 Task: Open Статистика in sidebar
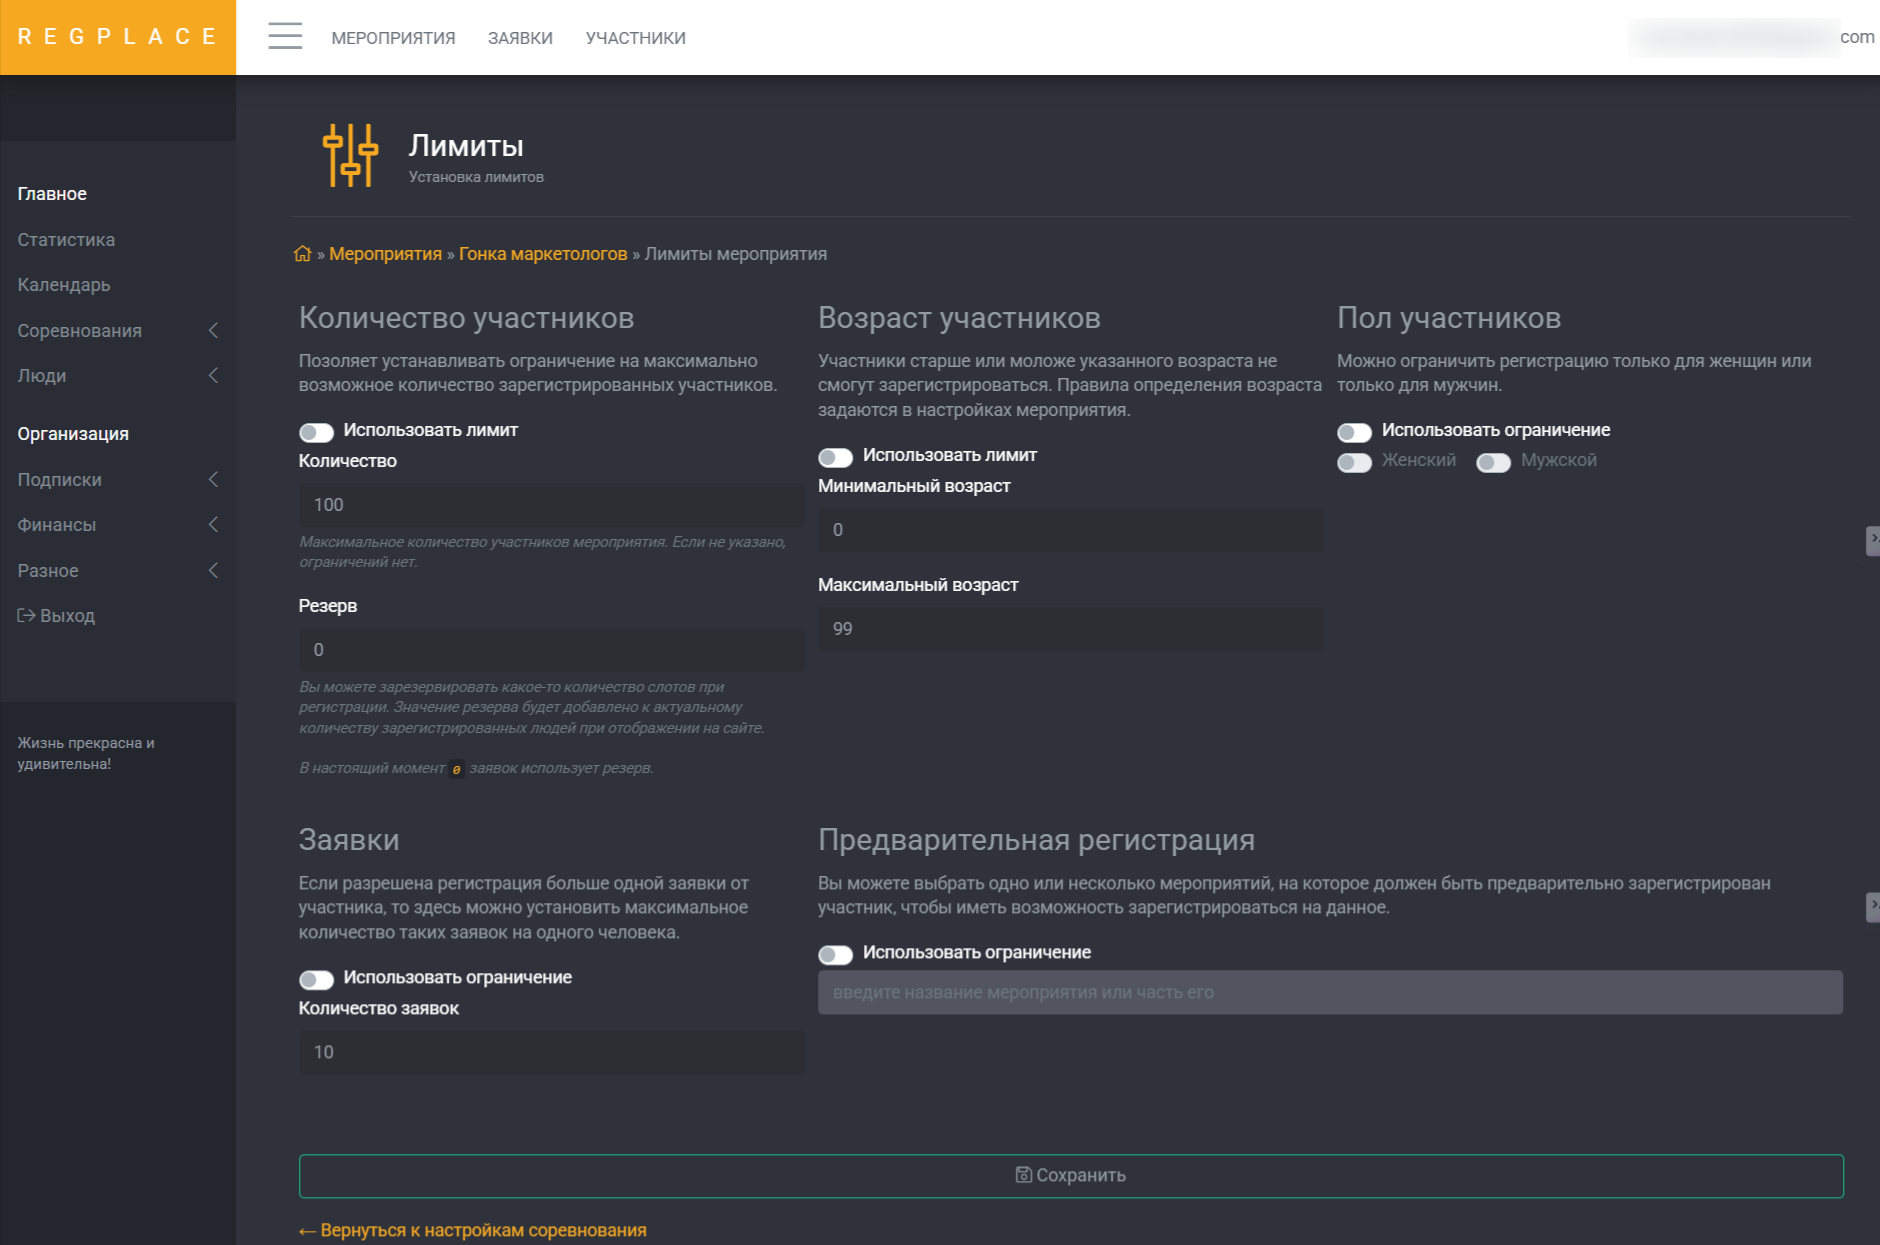click(66, 240)
